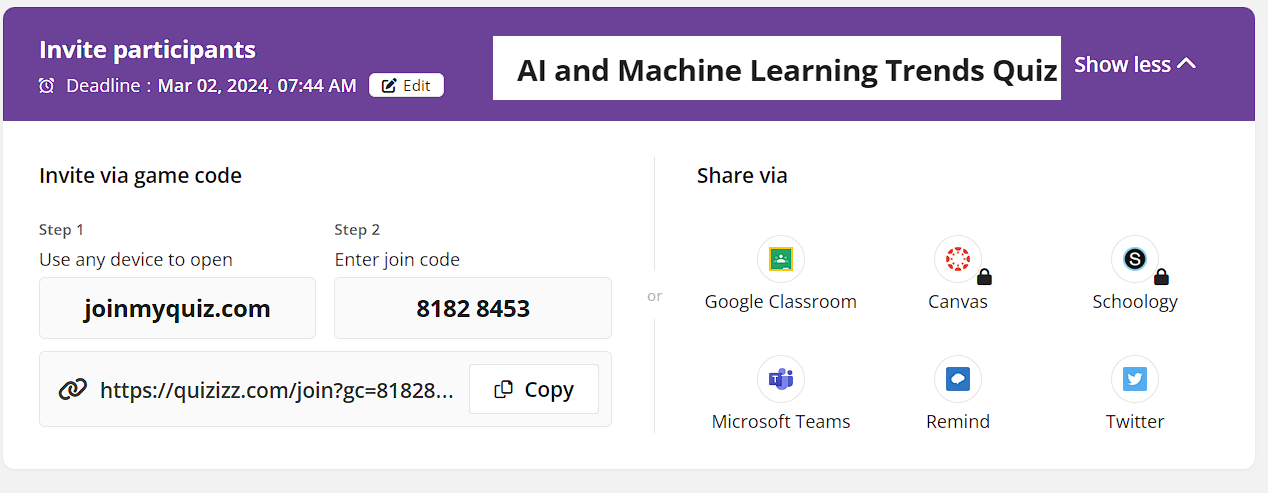Click the AI and Machine Learning quiz title
This screenshot has width=1268, height=493.
tap(786, 70)
